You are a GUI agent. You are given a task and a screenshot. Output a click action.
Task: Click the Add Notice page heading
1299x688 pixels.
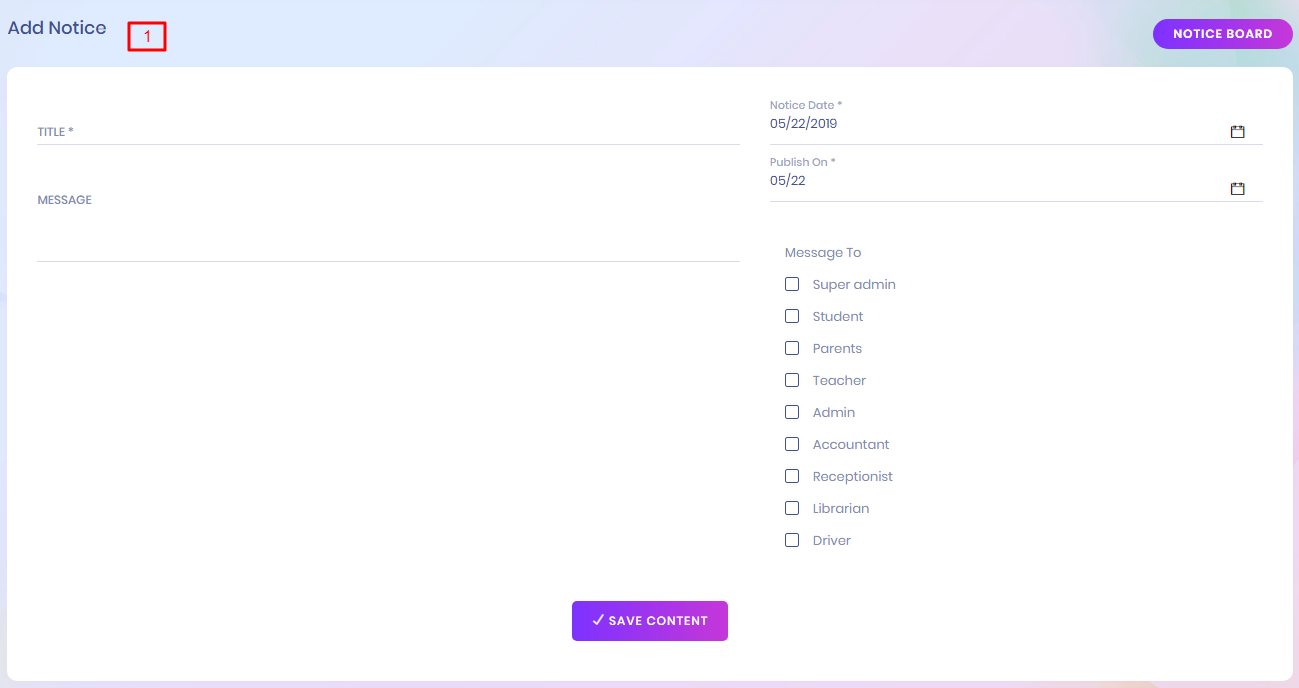[x=57, y=28]
